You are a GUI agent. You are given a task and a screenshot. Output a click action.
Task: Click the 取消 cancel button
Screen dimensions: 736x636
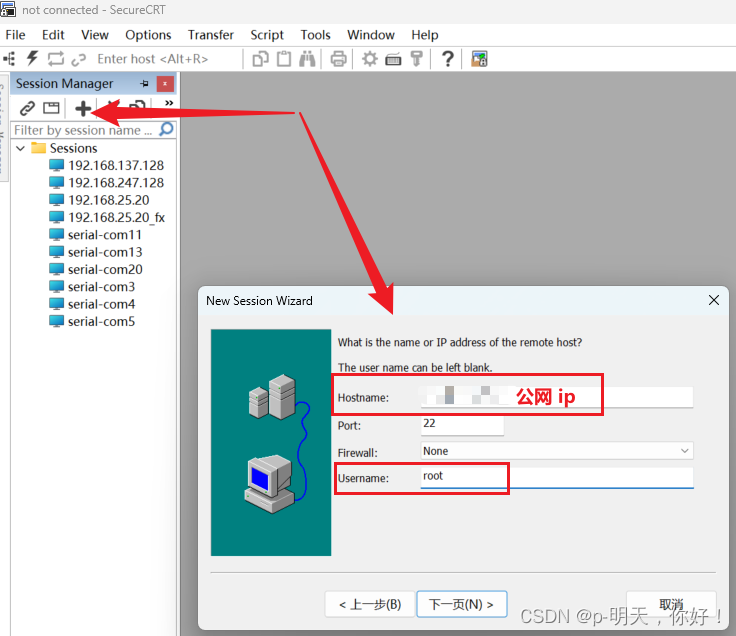coord(671,604)
